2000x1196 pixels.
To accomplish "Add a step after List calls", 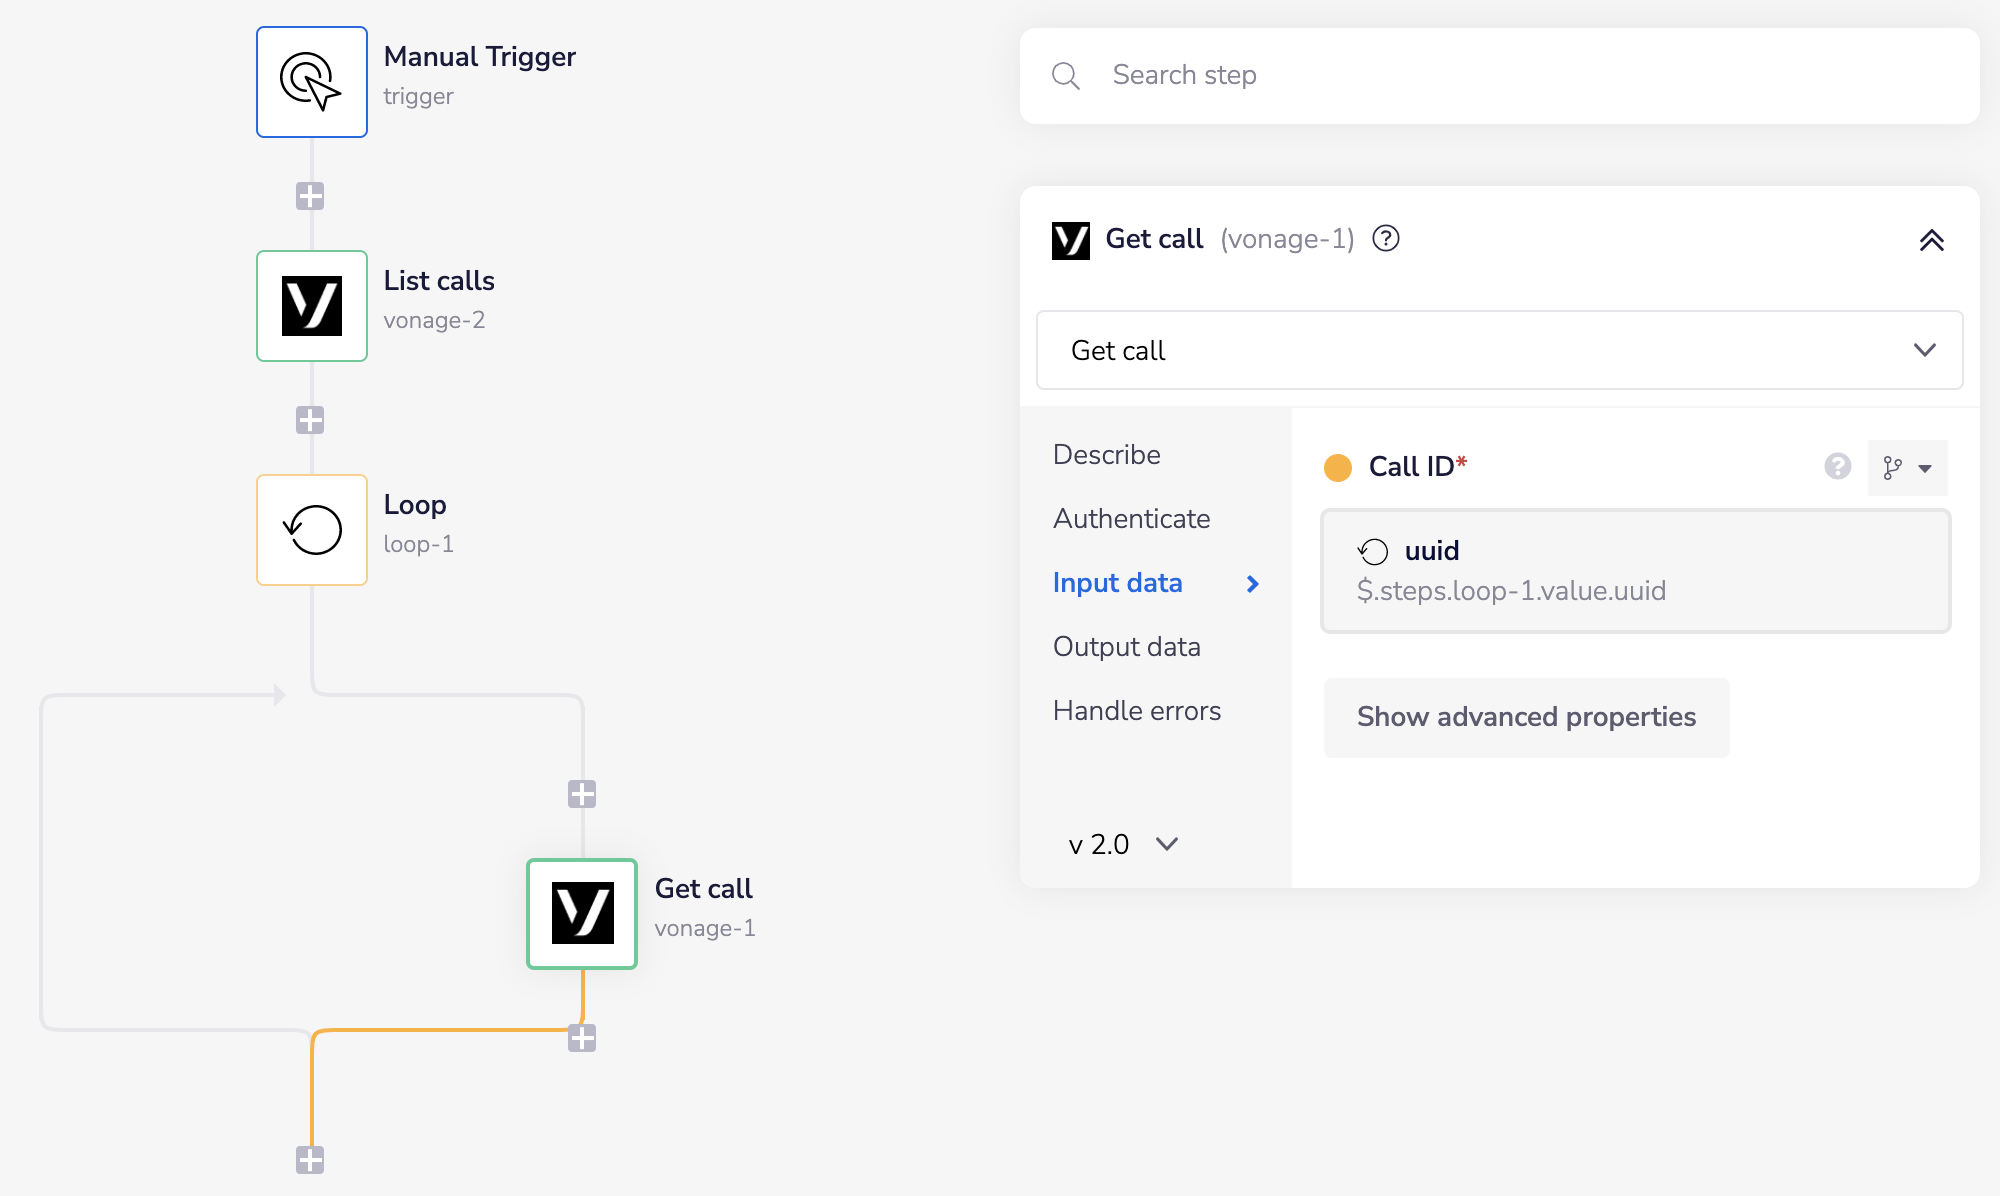I will [310, 420].
